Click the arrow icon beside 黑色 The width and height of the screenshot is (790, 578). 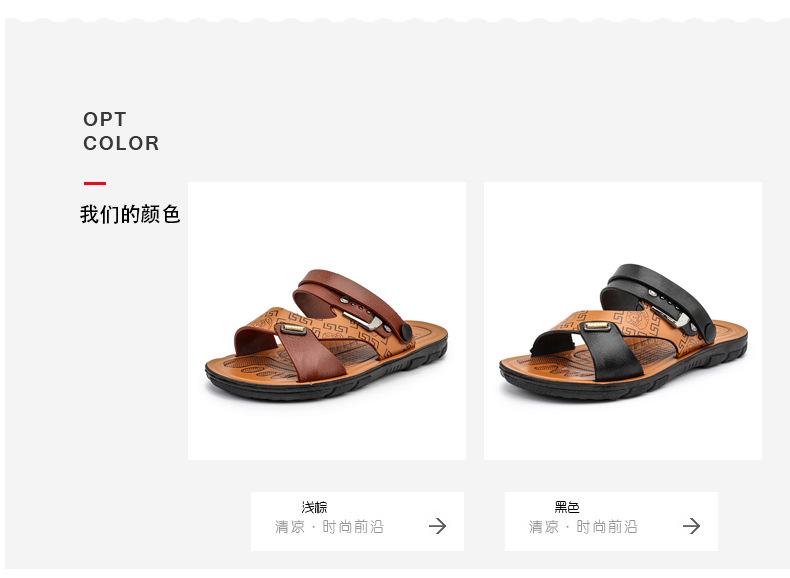(691, 526)
